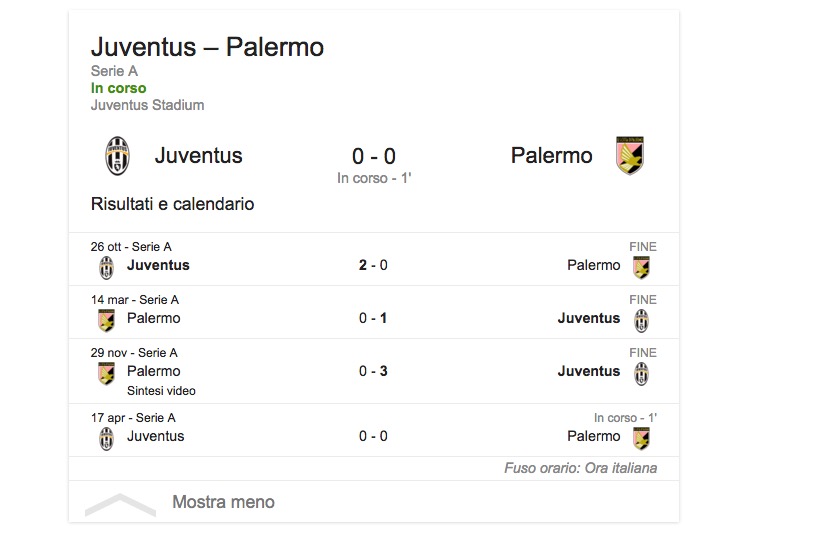
Task: Click Juventus crest in 17 apr match row
Action: [106, 438]
